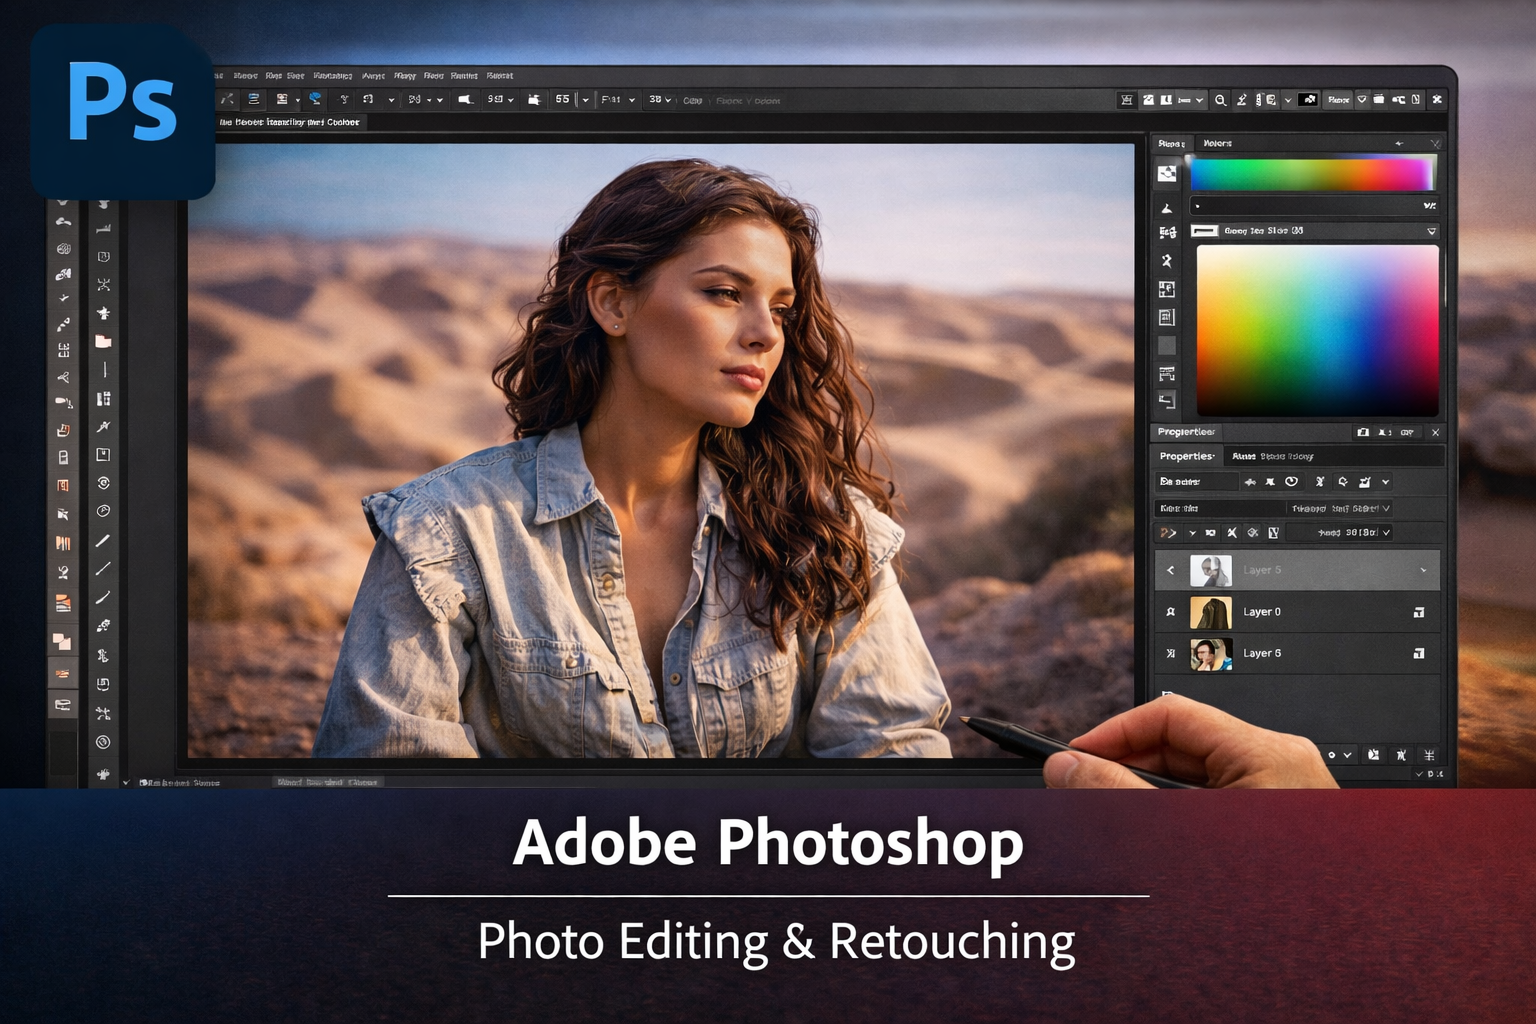
Task: Click the wide dark input bar below hue strip
Action: 1315,206
